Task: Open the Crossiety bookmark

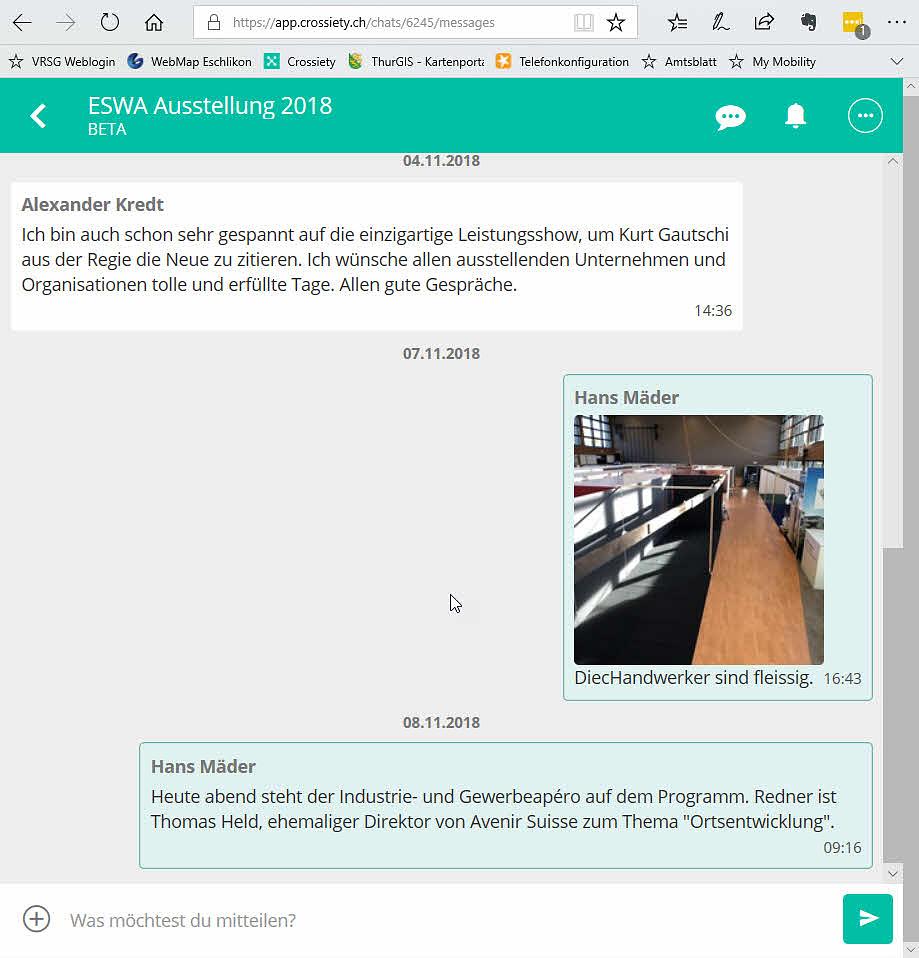Action: pyautogui.click(x=299, y=61)
